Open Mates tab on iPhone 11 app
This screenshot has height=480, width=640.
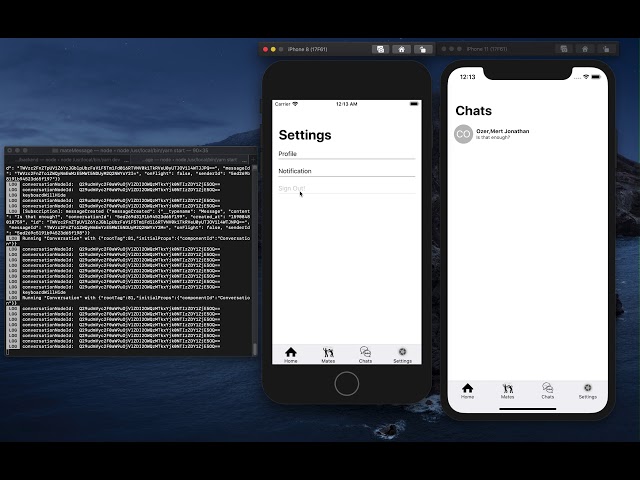coord(507,391)
